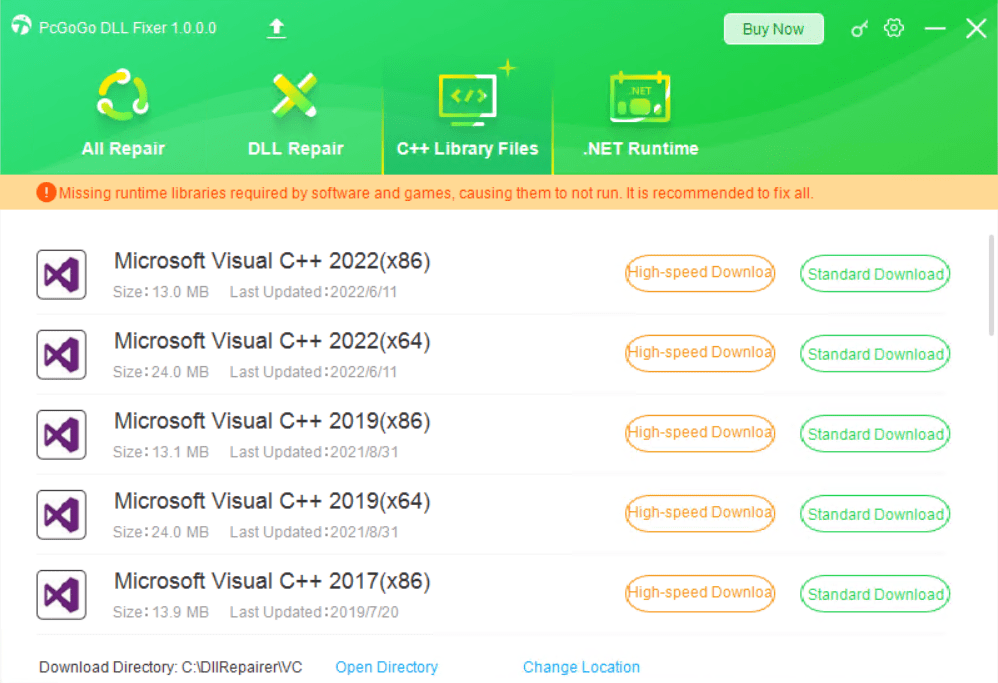Click Last Updated: 2021/8/31 for 2019(x86)
Image resolution: width=998 pixels, height=683 pixels.
(314, 453)
